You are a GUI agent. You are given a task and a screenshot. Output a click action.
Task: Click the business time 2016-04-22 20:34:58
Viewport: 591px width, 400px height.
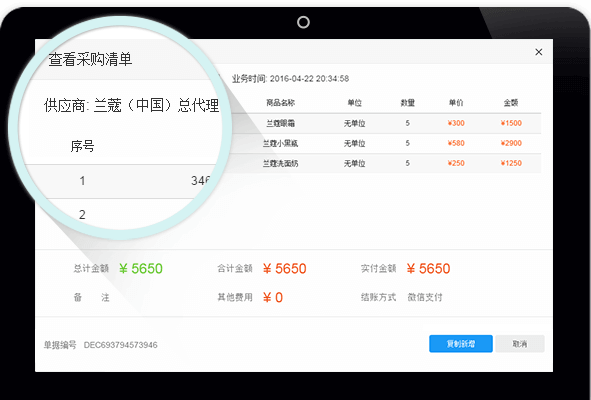coord(309,79)
